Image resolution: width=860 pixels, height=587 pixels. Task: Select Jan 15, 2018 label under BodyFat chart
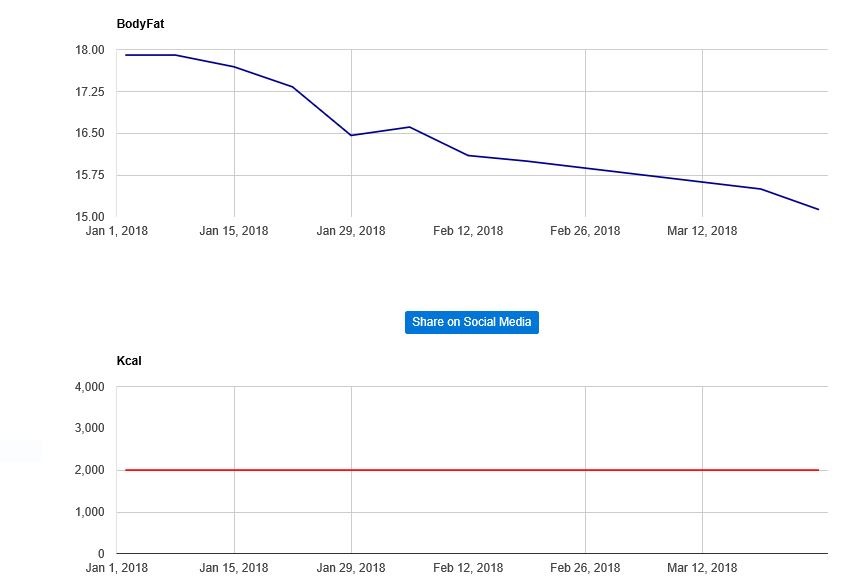coord(234,231)
